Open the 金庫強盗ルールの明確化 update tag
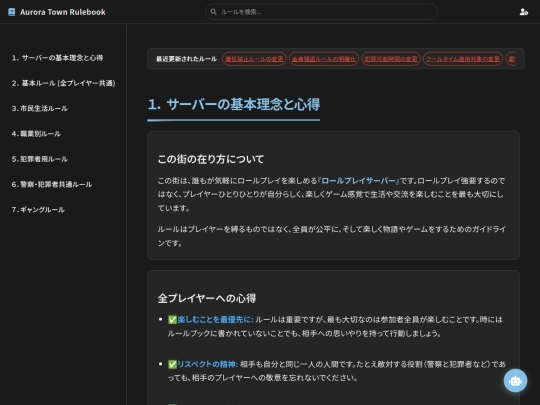Image resolution: width=540 pixels, height=405 pixels. pyautogui.click(x=324, y=59)
